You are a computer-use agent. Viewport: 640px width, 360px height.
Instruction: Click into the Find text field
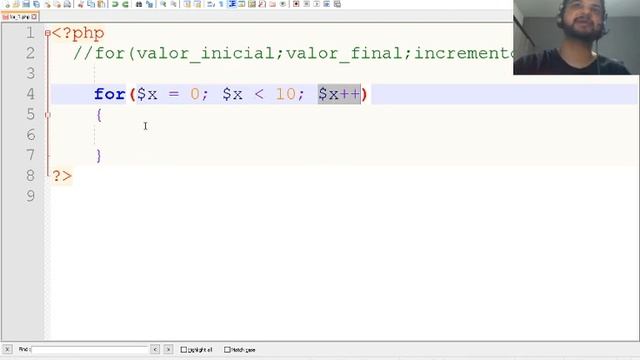[89, 350]
